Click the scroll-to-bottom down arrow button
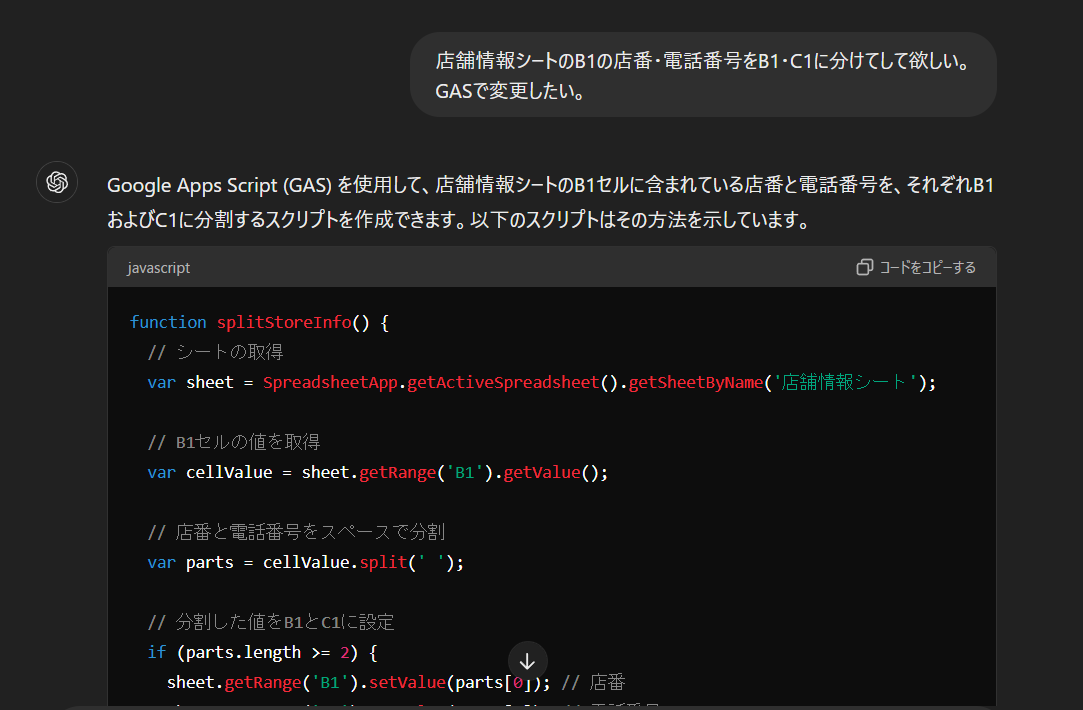Viewport: 1083px width, 710px height. (x=528, y=661)
